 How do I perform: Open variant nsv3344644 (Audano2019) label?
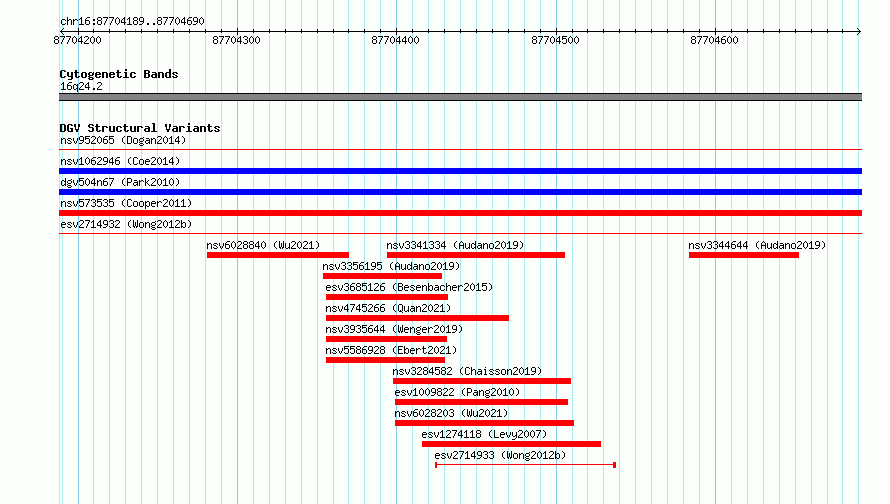(x=757, y=245)
